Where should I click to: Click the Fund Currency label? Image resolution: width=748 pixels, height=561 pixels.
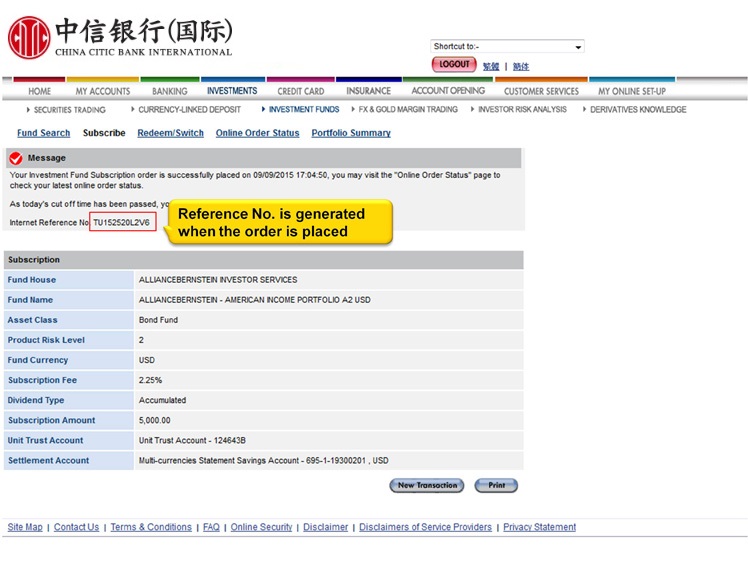[x=38, y=360]
